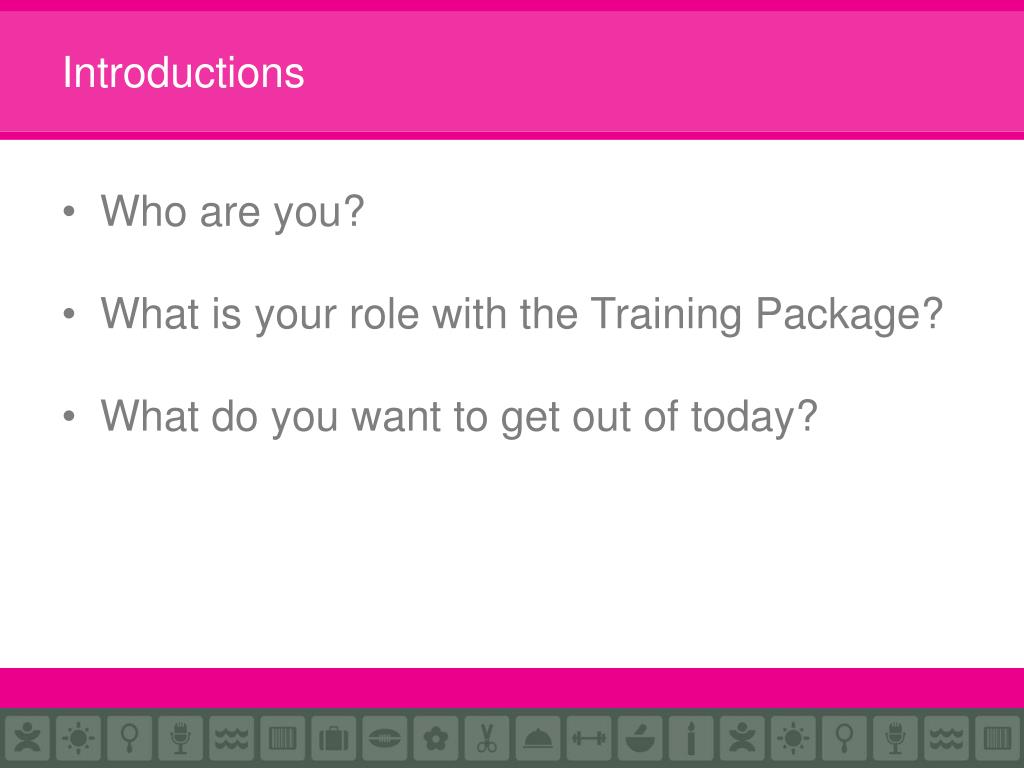The width and height of the screenshot is (1024, 768).
Task: Click the food cloche icon
Action: (537, 739)
